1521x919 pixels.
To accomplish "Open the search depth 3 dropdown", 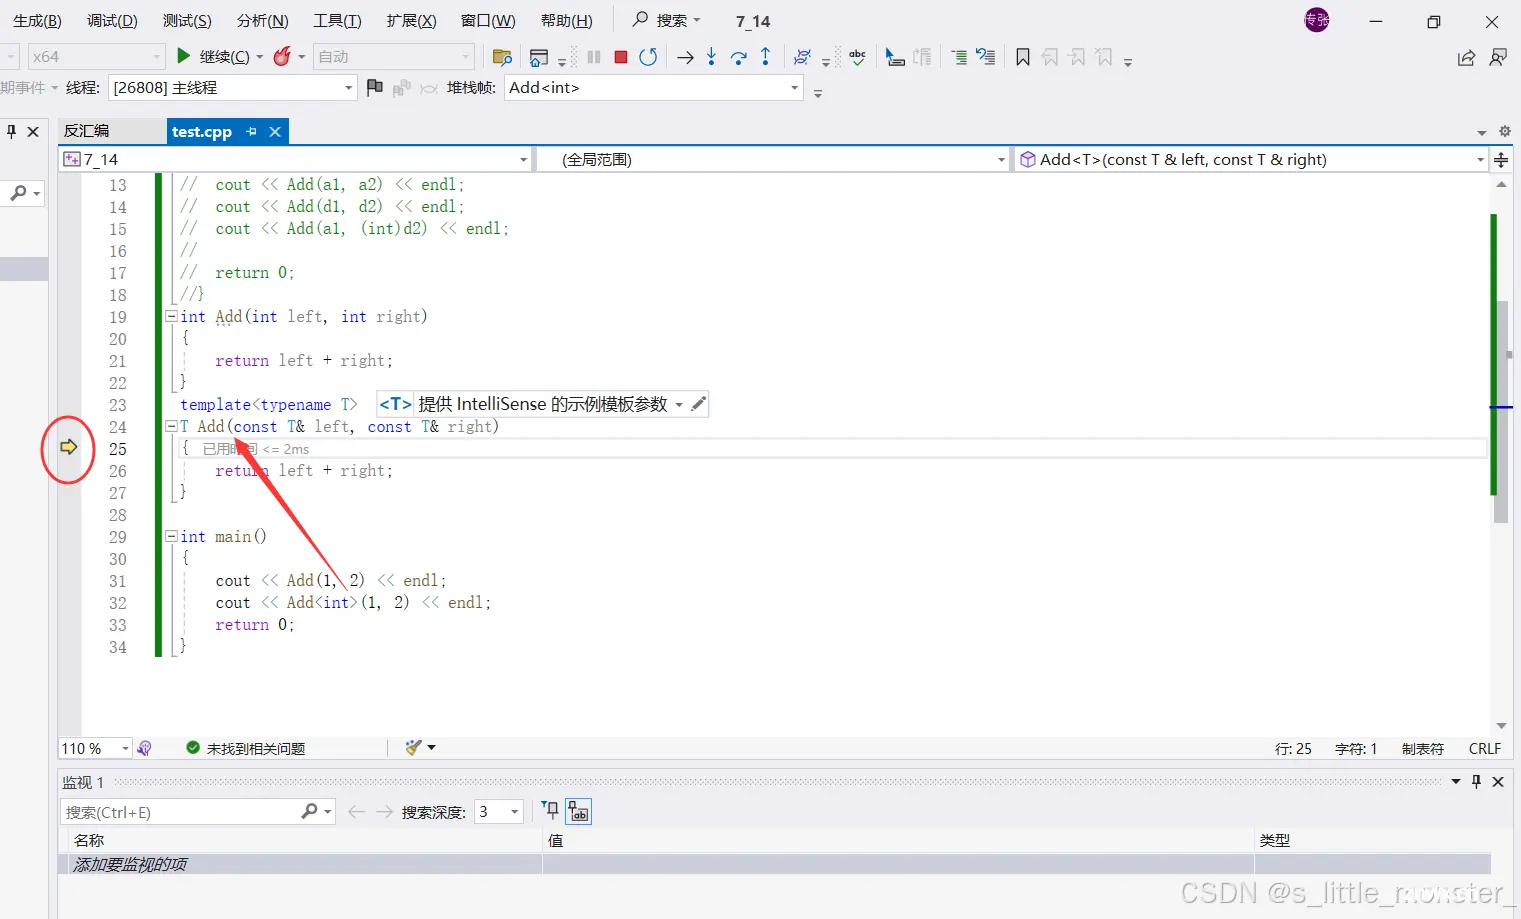I will coord(515,812).
